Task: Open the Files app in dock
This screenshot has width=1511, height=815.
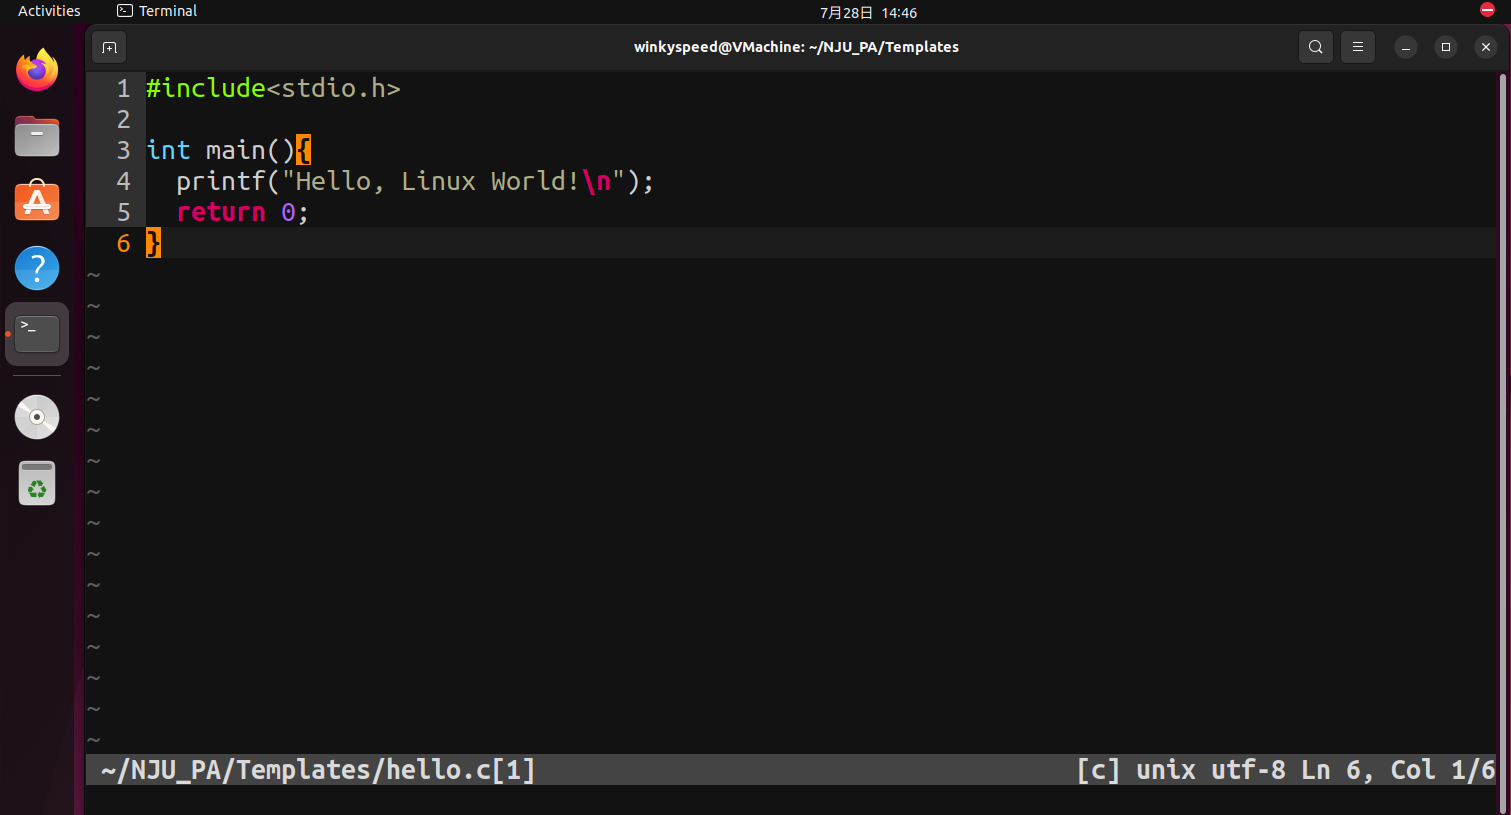Action: coord(37,136)
